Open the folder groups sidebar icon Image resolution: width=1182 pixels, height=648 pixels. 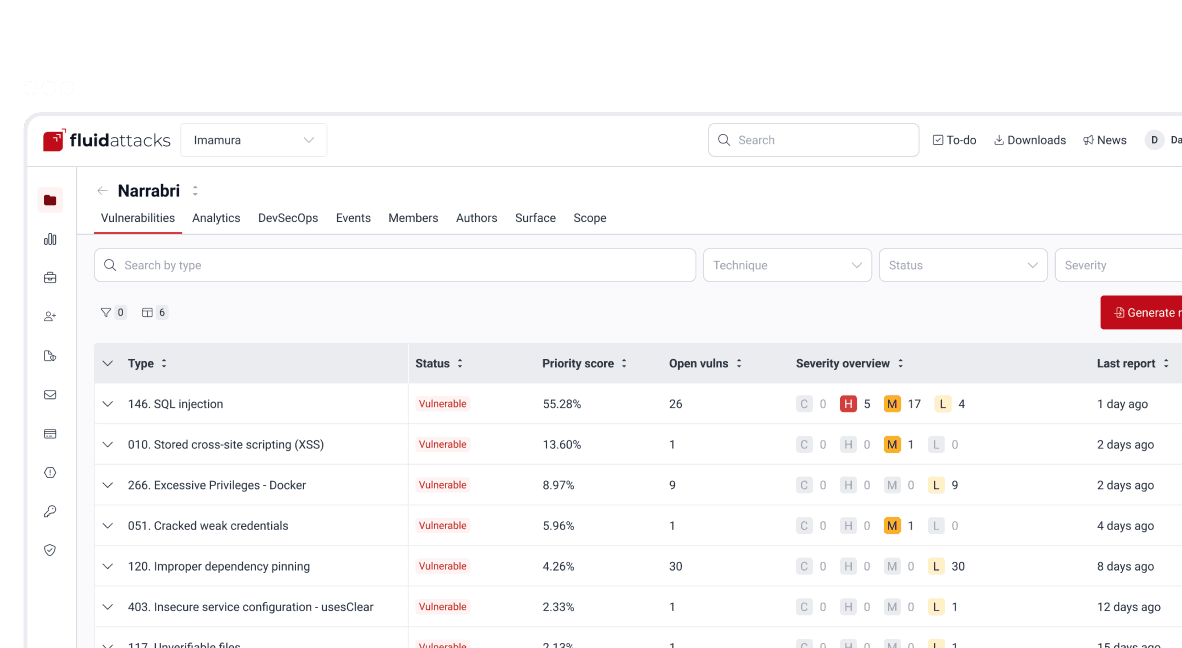tap(50, 200)
